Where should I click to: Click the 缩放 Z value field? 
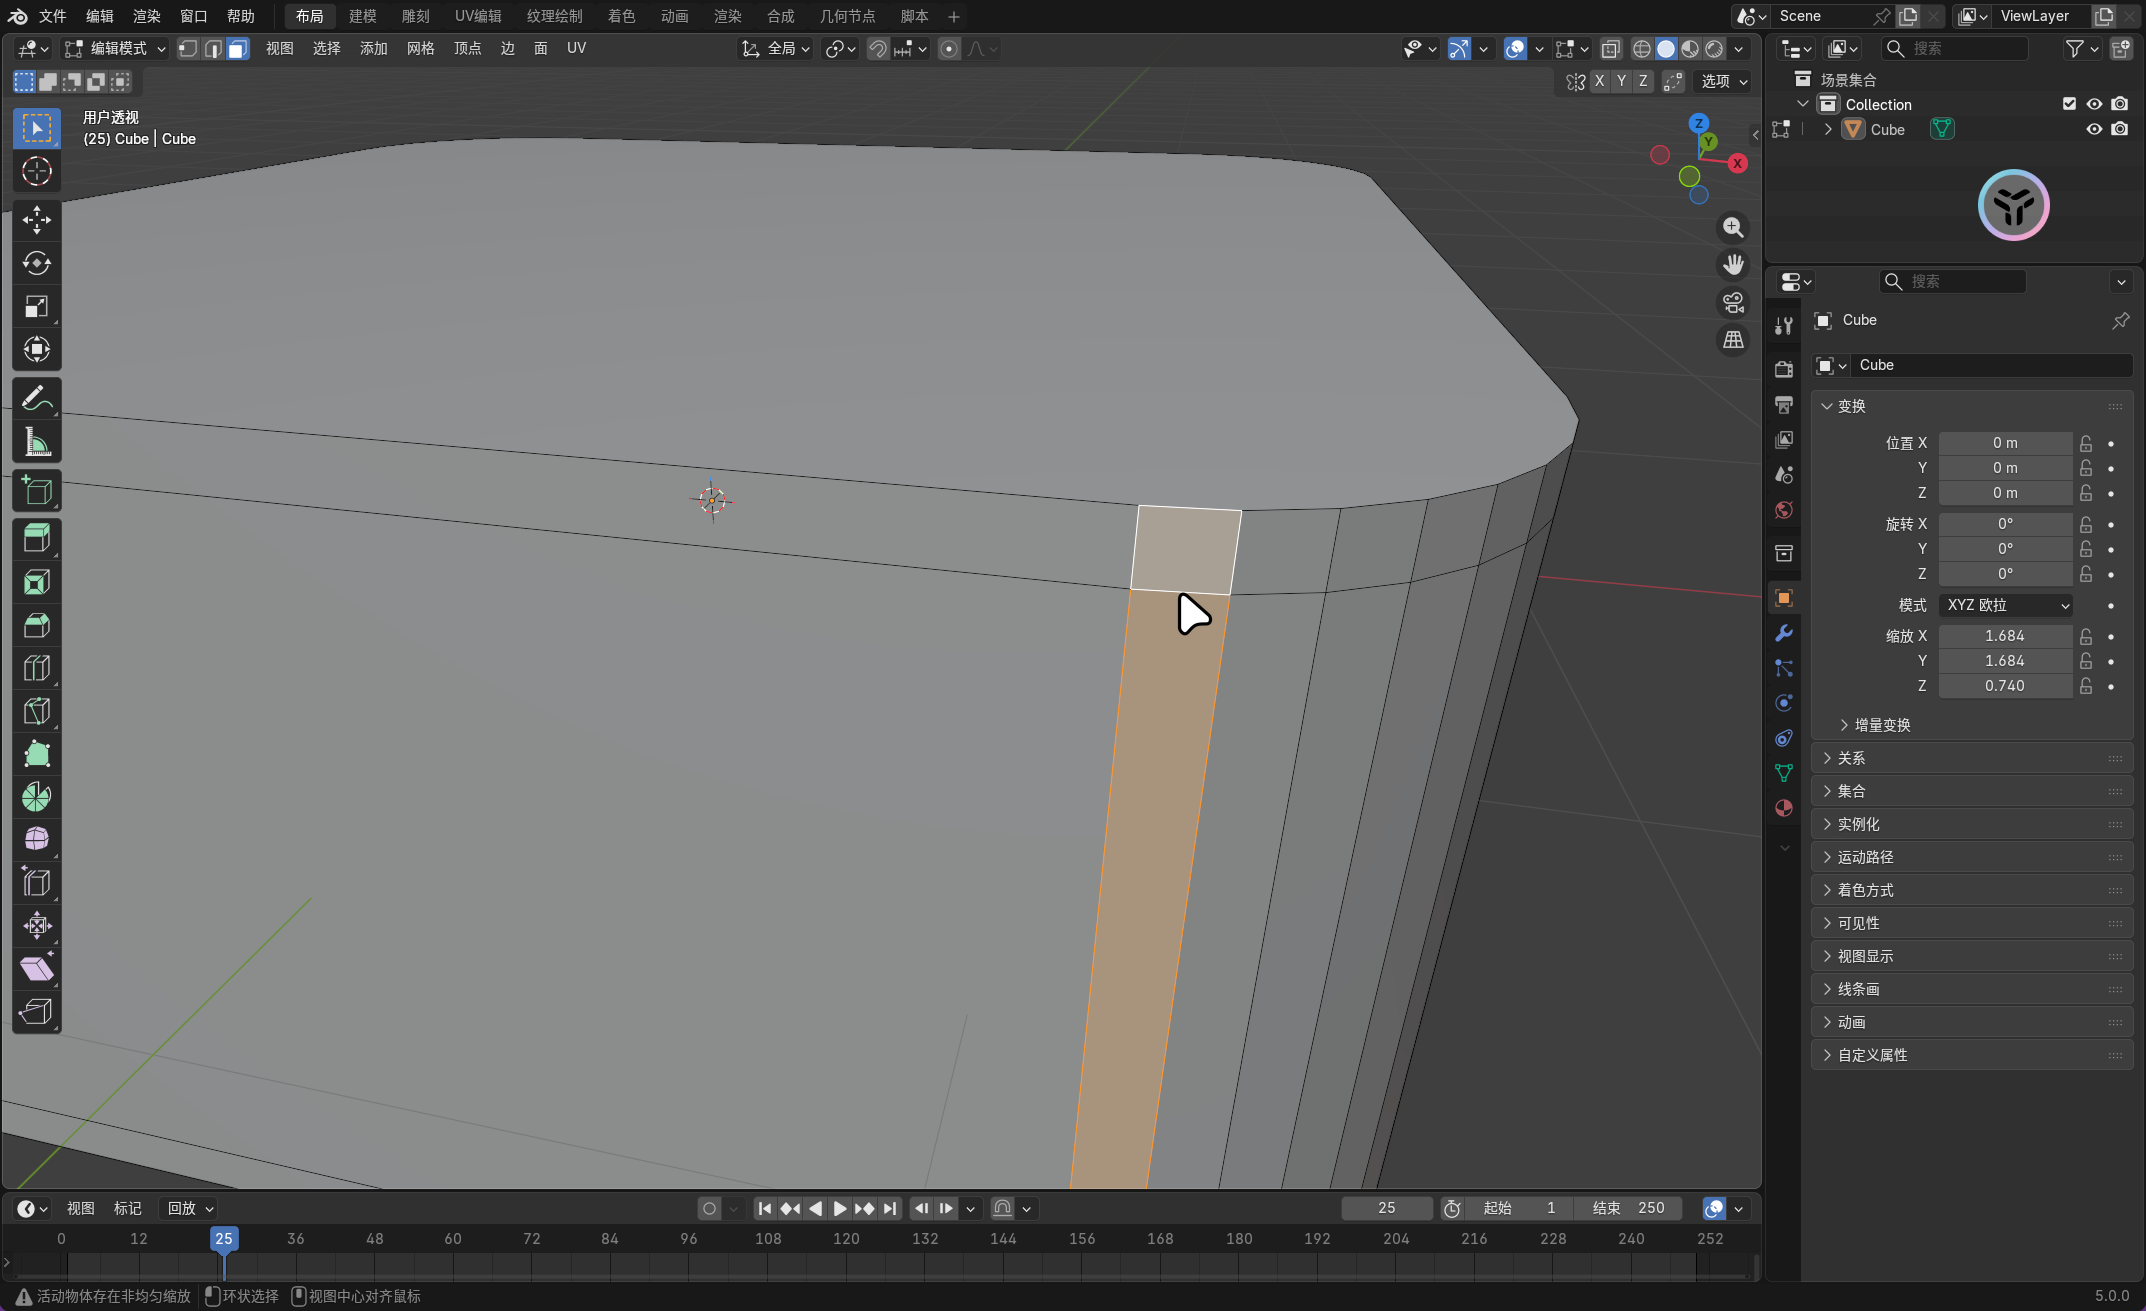(2004, 686)
